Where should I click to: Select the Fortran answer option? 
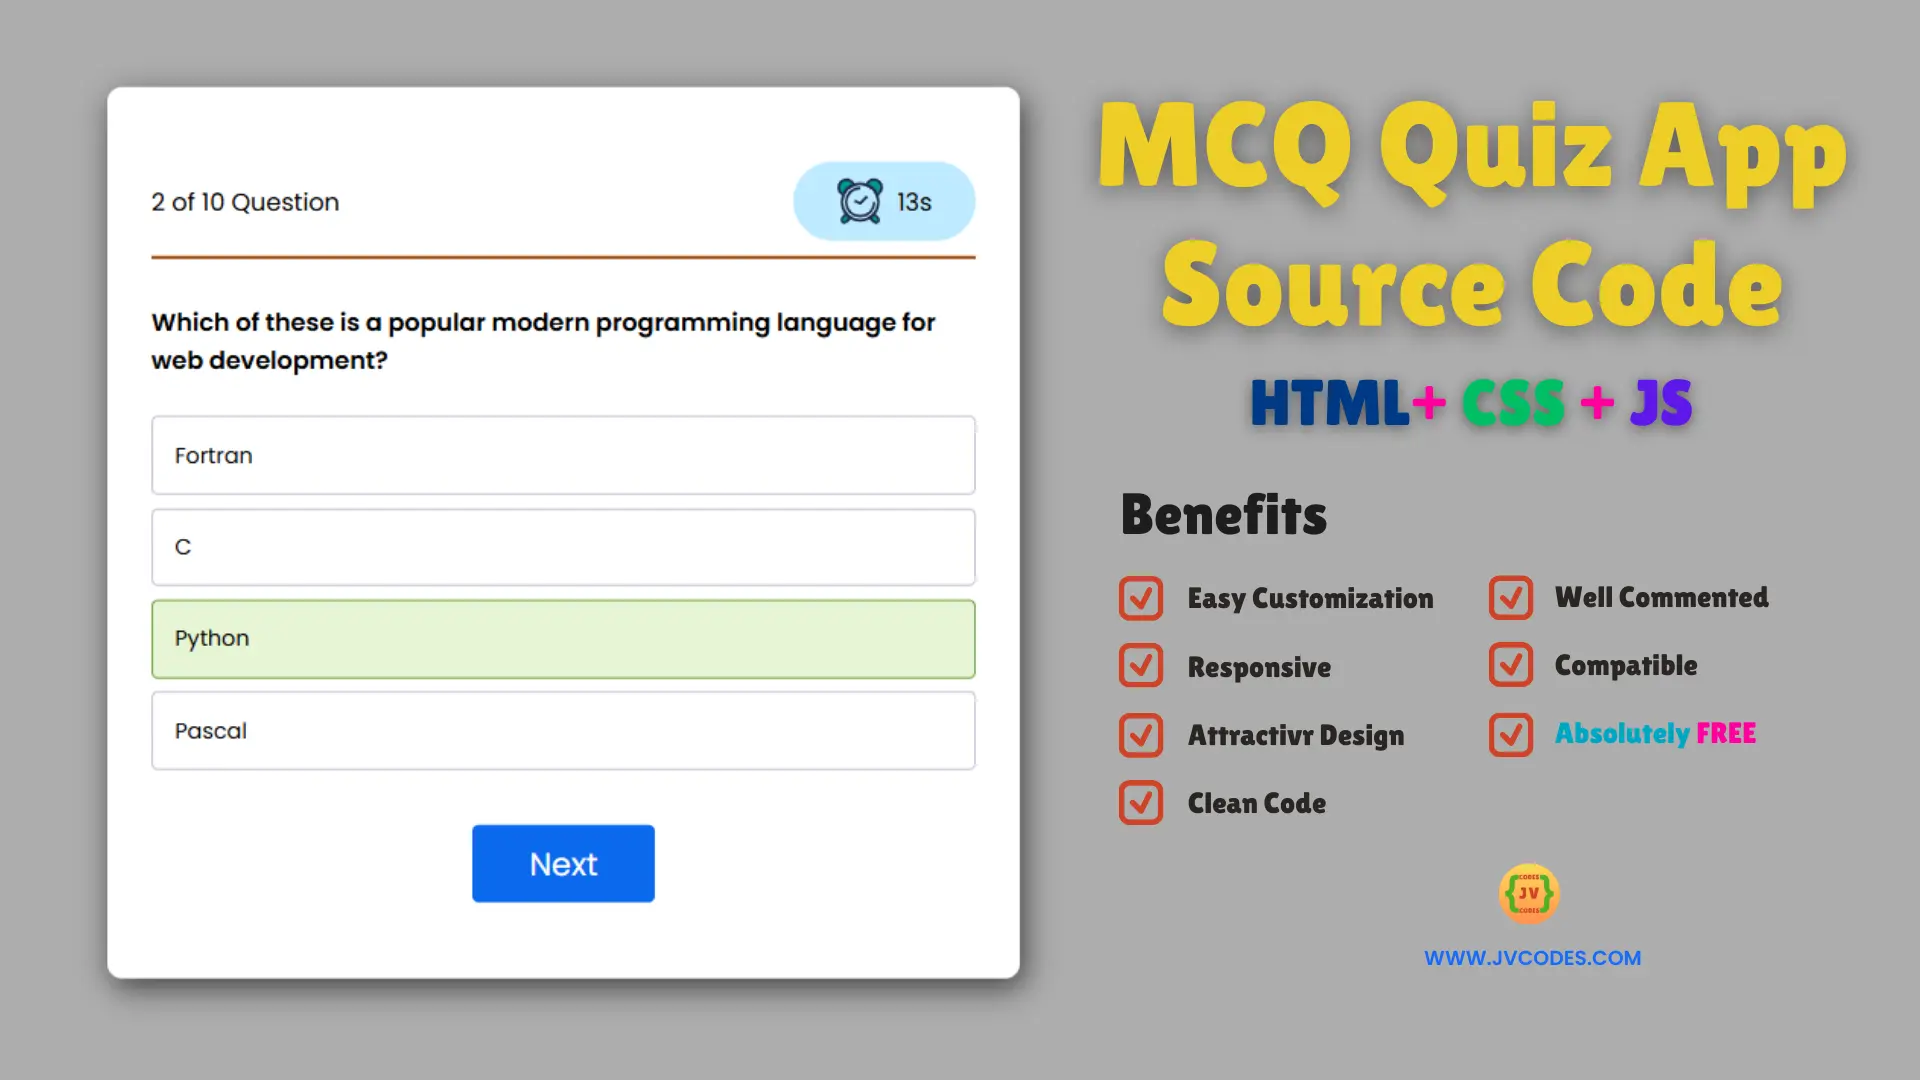coord(564,455)
